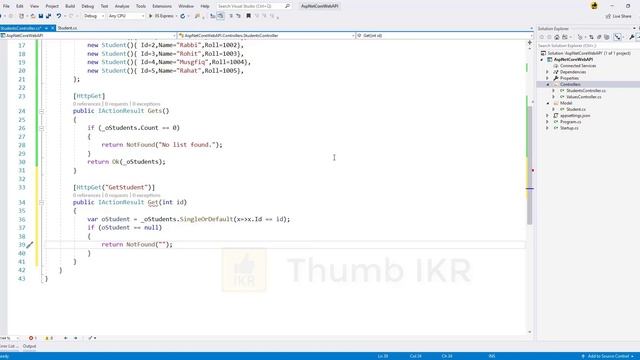This screenshot has height=360, width=640.
Task: Toggle the bookmark icon in toolbar
Action: pyautogui.click(x=248, y=16)
